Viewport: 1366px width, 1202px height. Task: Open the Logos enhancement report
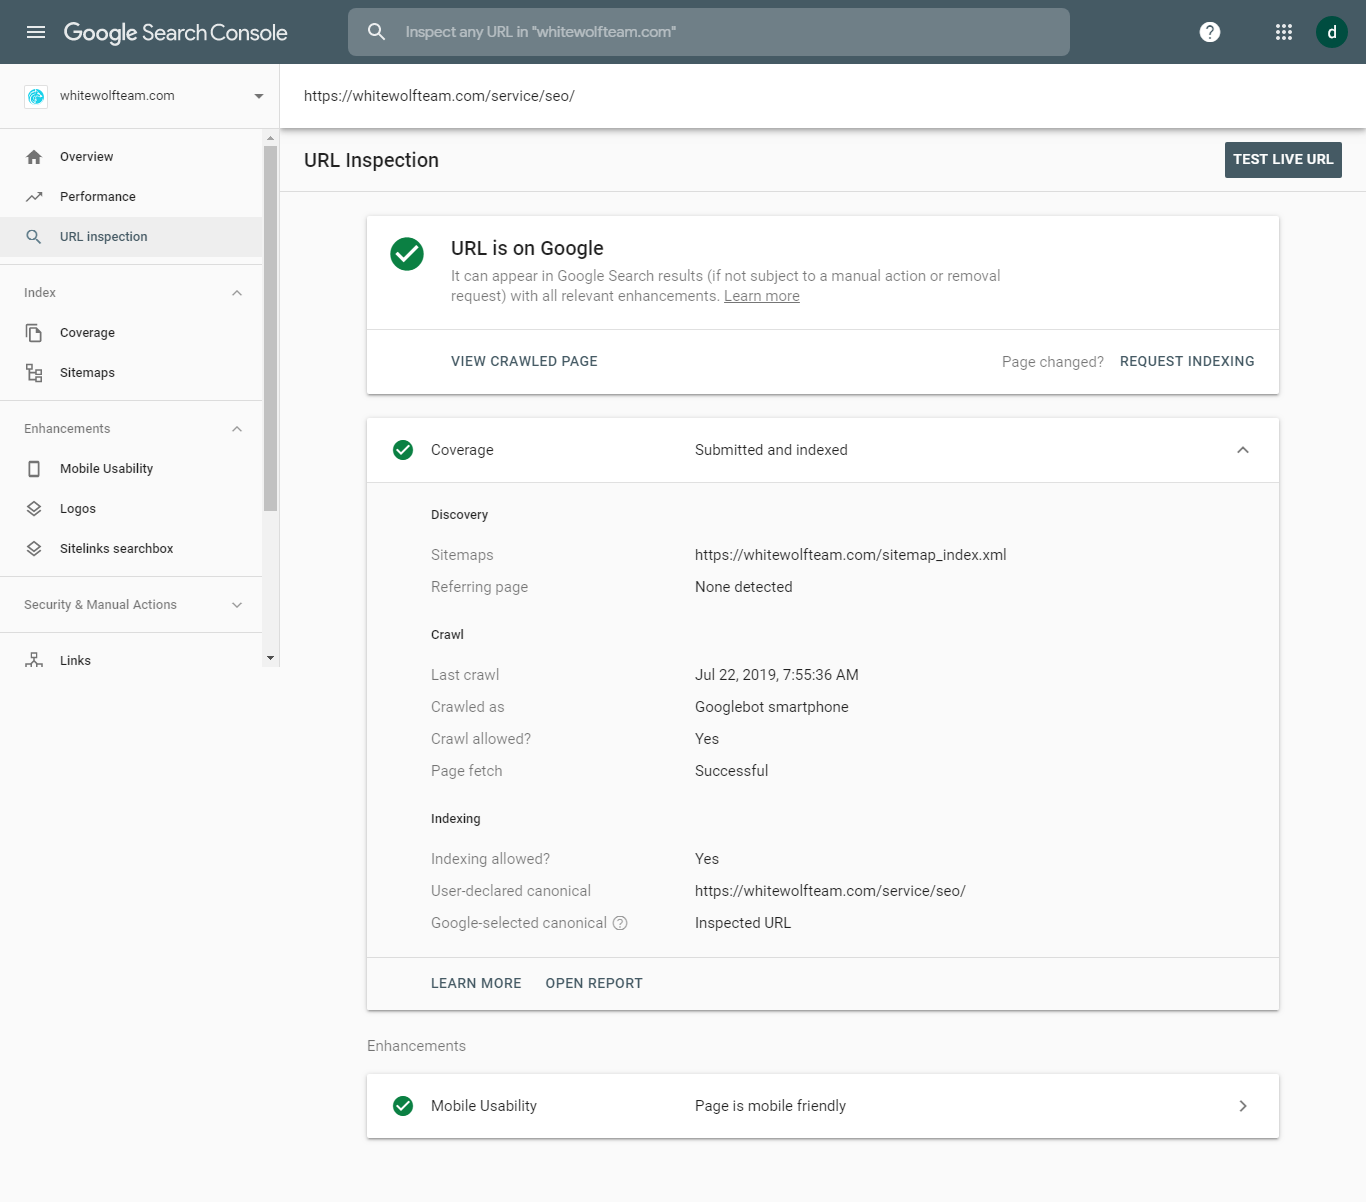131,509
